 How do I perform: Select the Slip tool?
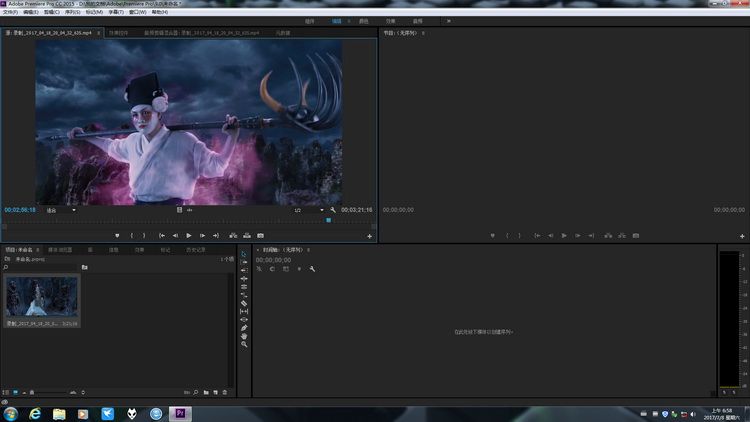(x=244, y=311)
